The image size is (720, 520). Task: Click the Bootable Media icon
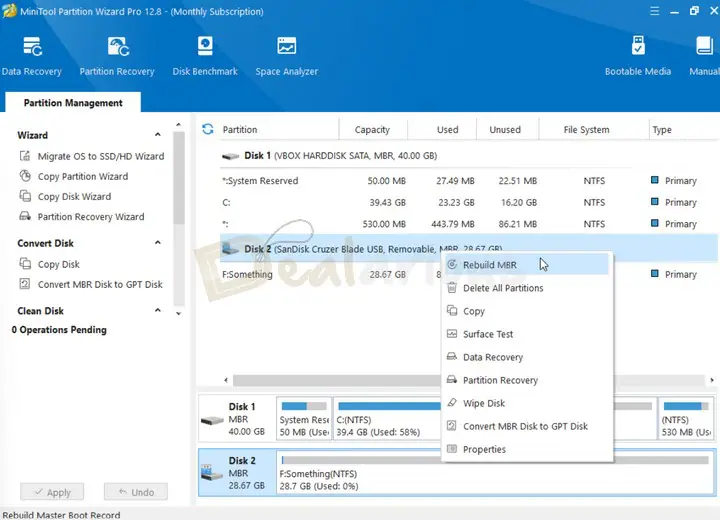[x=637, y=48]
